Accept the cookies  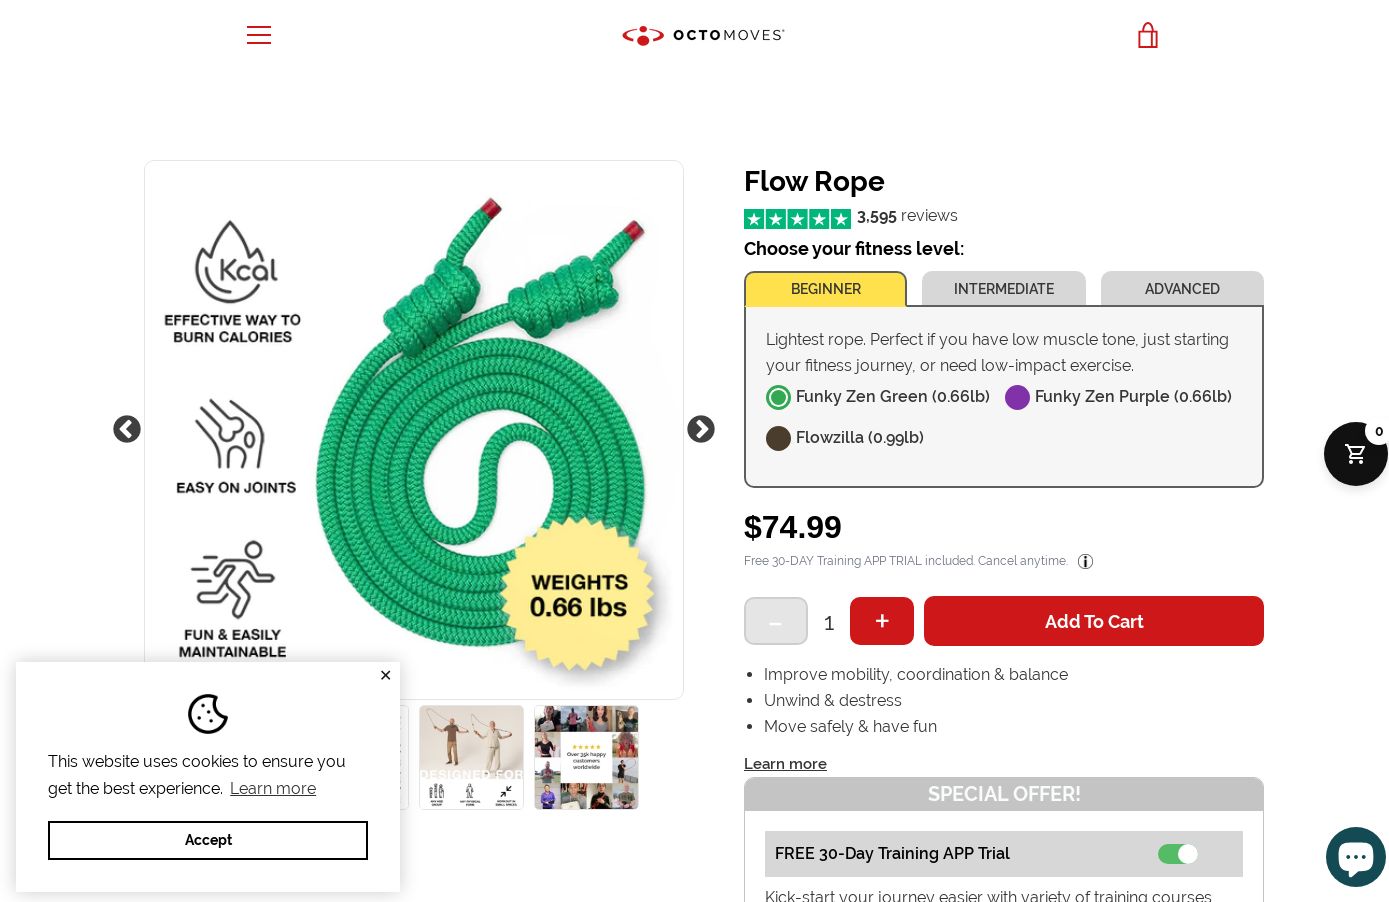coord(208,840)
